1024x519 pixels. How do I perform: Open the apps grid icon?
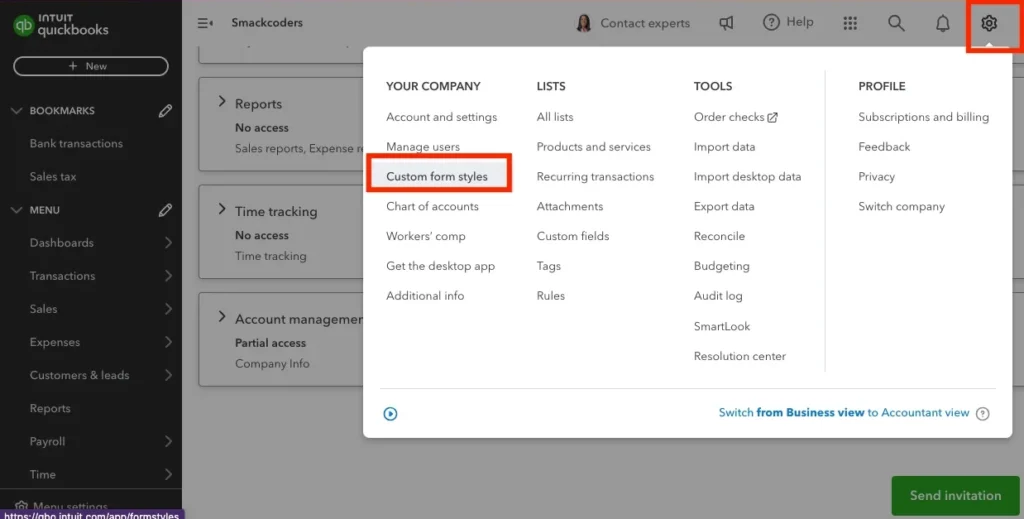pyautogui.click(x=850, y=23)
